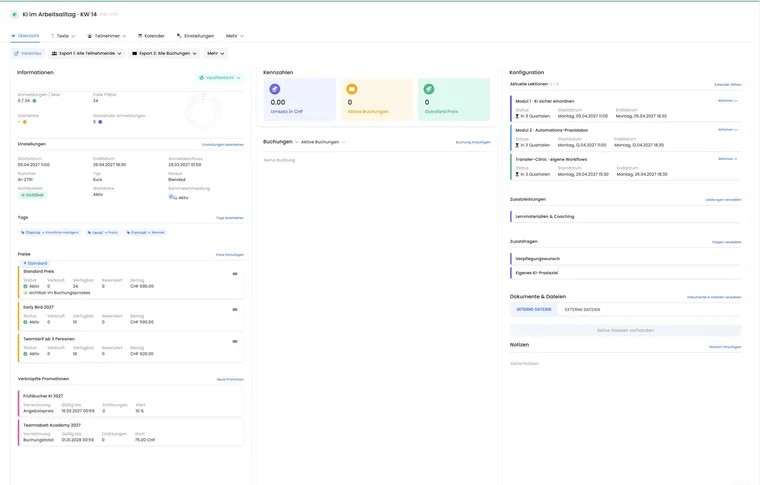The image size is (760, 485).
Task: Click the hourglass status icon for Modul 2
Action: pos(517,145)
